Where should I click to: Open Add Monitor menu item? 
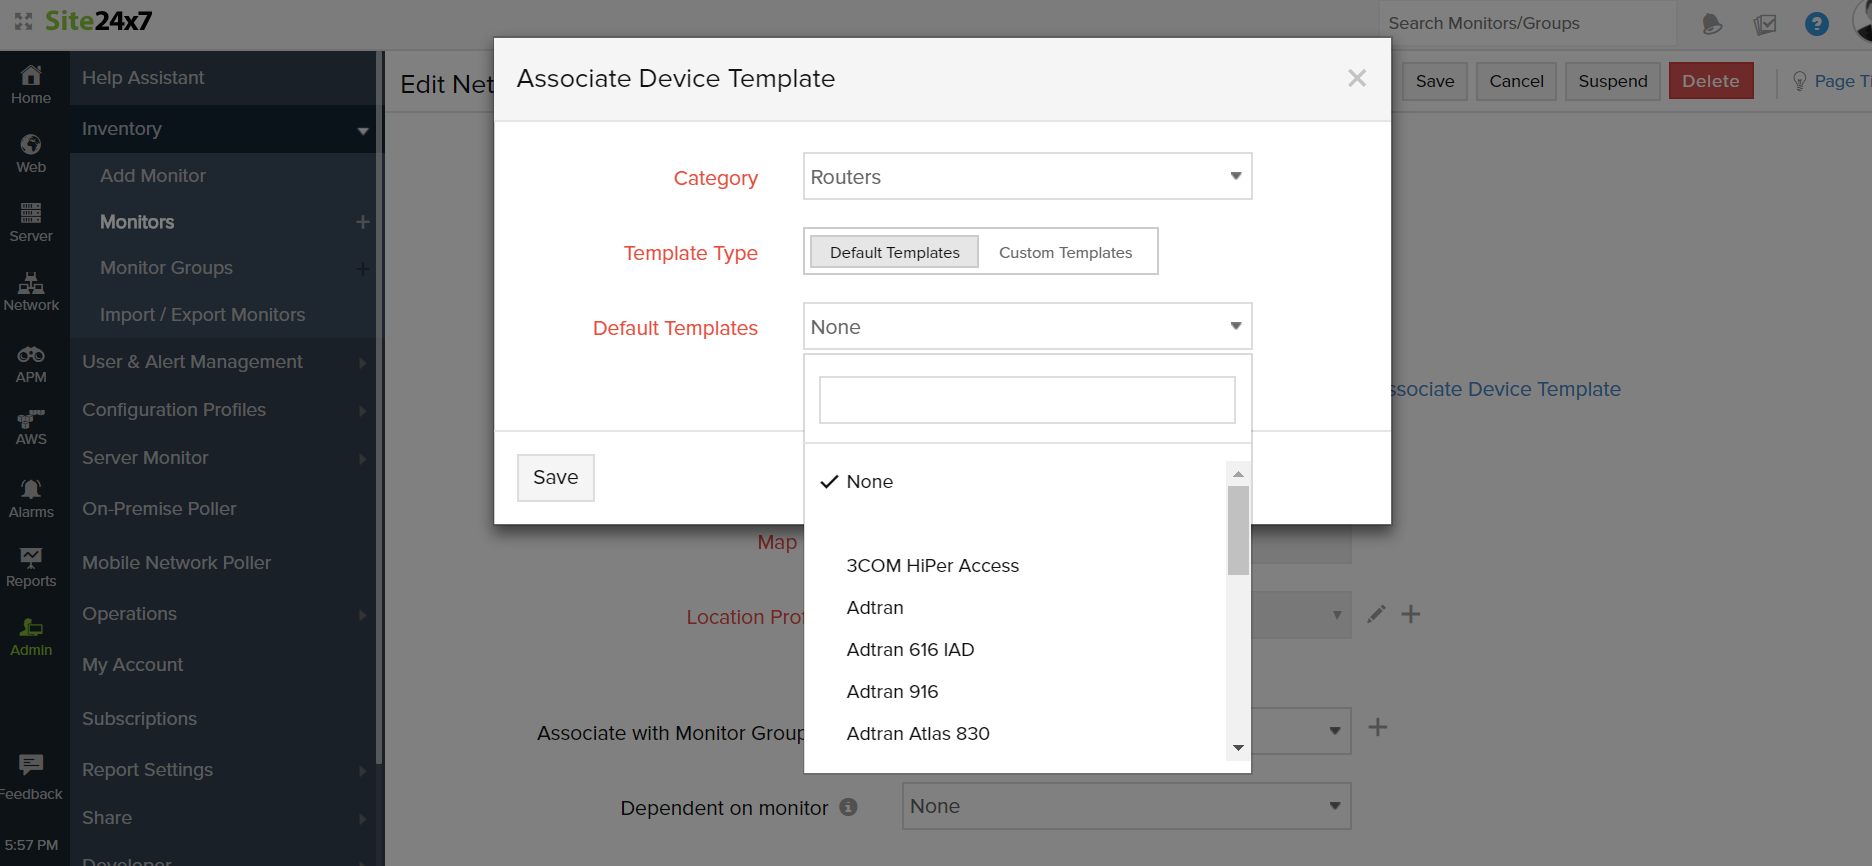153,176
